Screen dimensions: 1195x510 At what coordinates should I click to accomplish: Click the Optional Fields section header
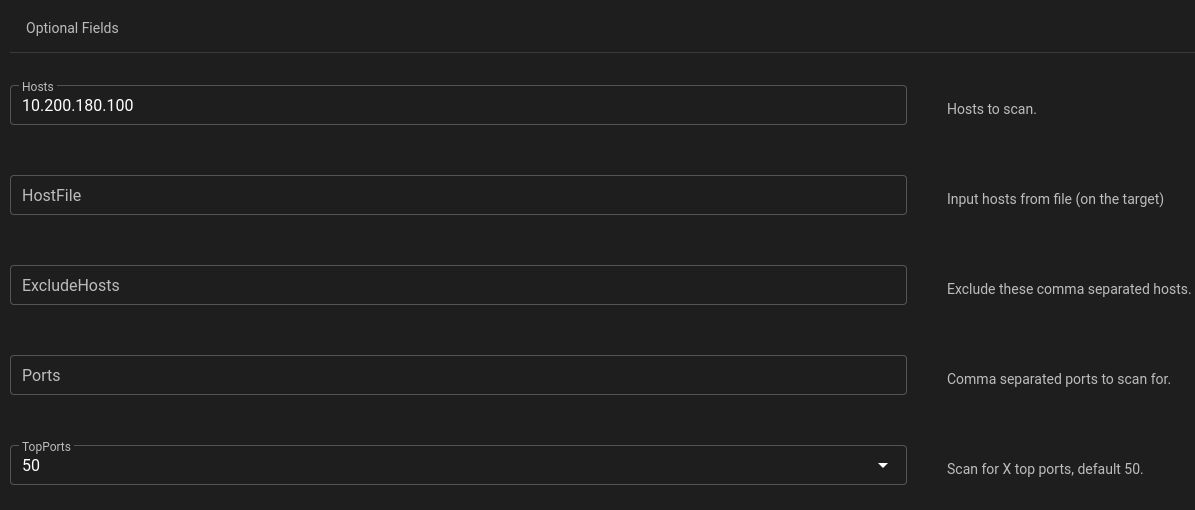click(72, 28)
